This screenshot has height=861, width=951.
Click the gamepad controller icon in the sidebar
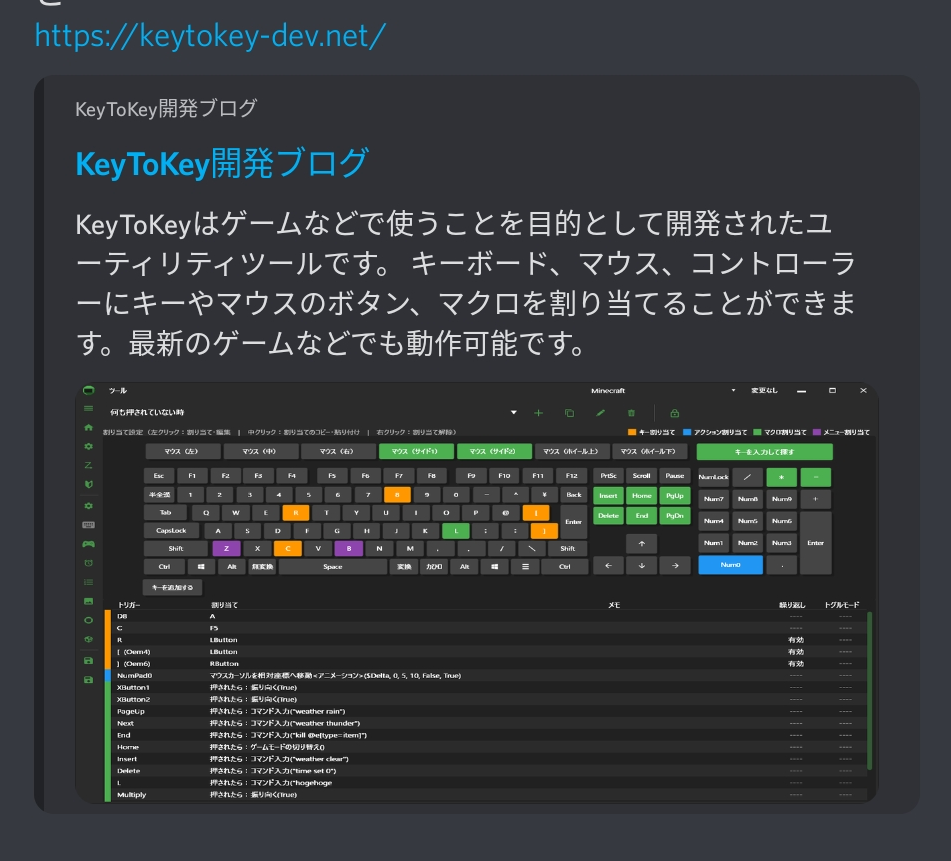pyautogui.click(x=88, y=544)
